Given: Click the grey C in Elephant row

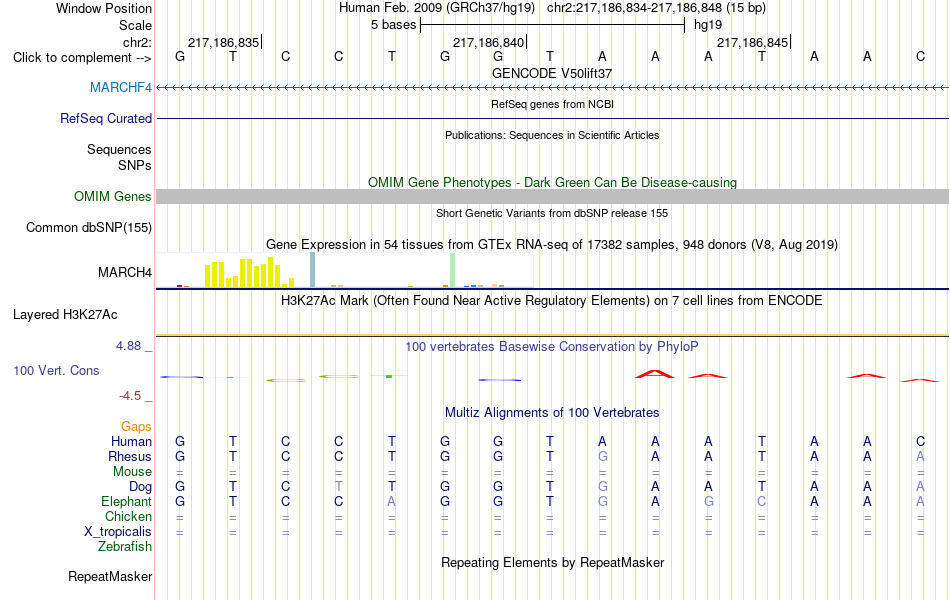Looking at the screenshot, I should tap(762, 502).
